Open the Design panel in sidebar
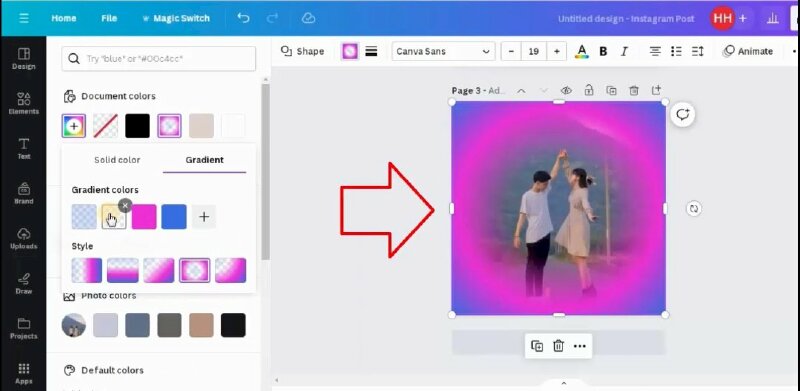The height and width of the screenshot is (391, 800). pos(23,59)
